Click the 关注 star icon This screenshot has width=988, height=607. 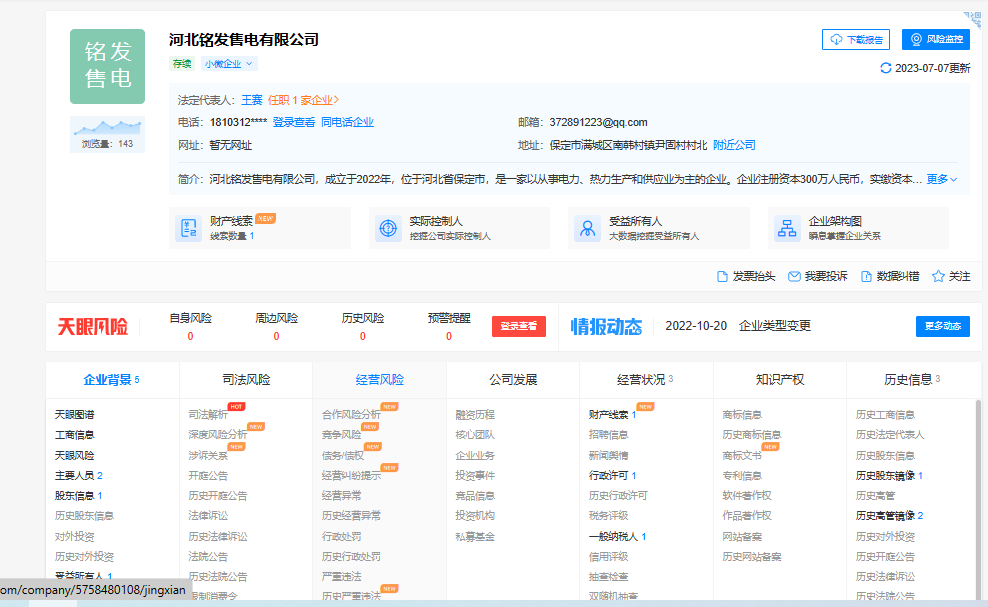tap(938, 277)
